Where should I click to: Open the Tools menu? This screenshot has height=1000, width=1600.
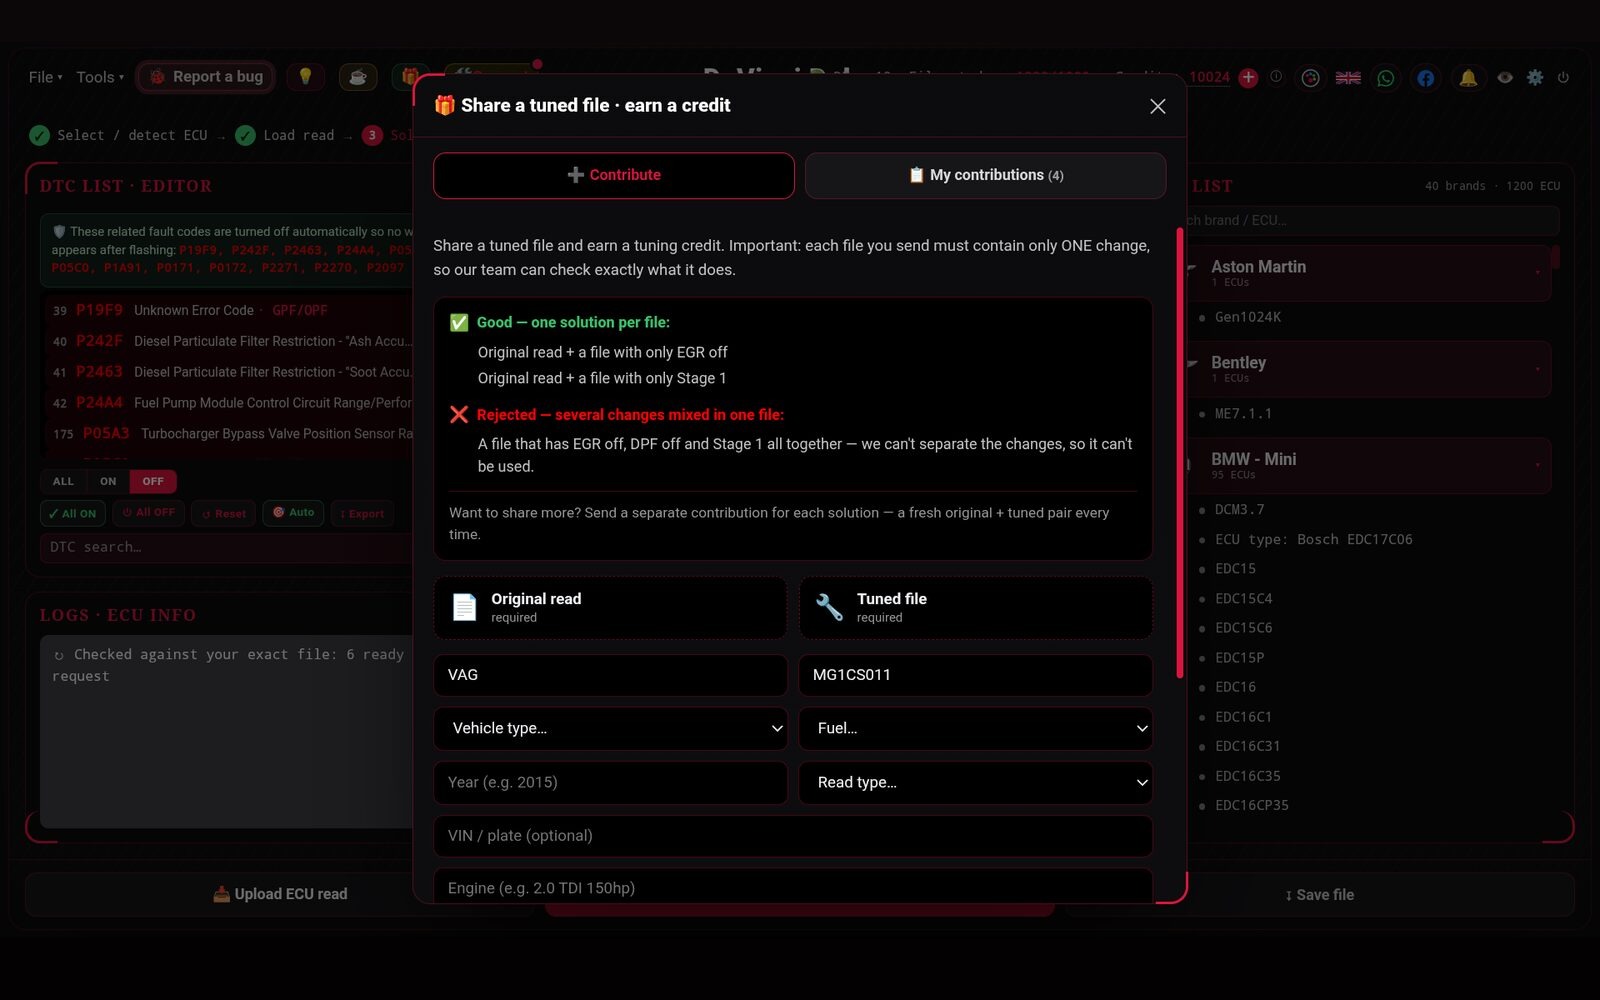pyautogui.click(x=100, y=77)
